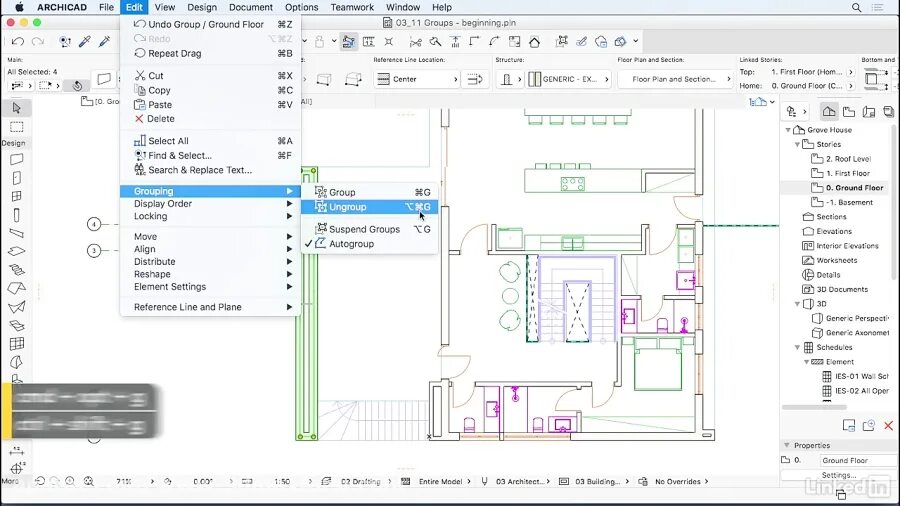Image resolution: width=900 pixels, height=506 pixels.
Task: Click the Suspend Groups icon
Action: 321,228
